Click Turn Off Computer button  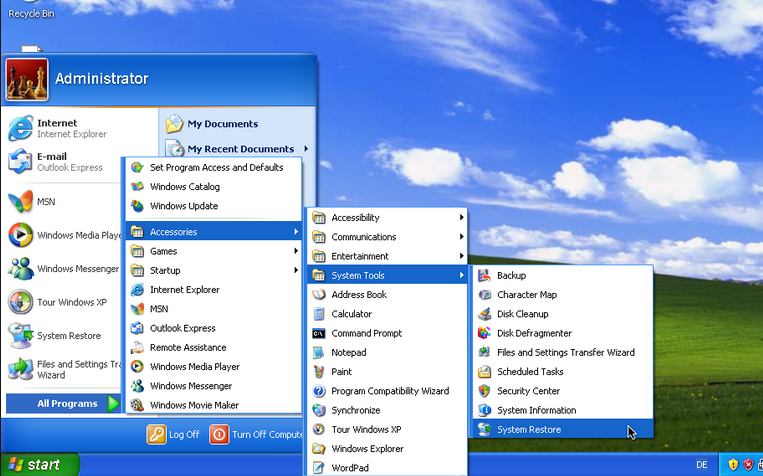pos(256,434)
